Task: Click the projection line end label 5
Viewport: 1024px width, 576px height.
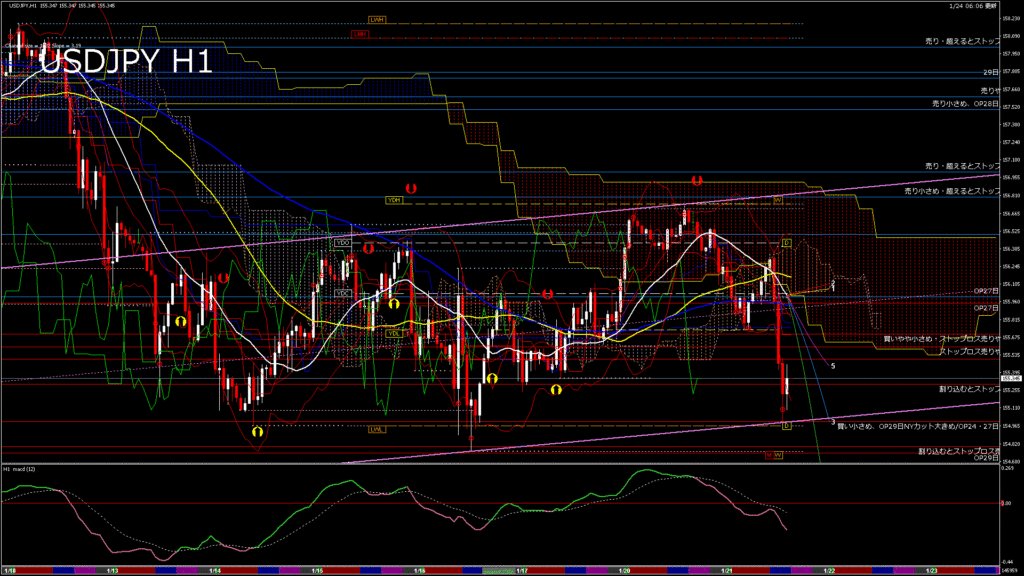Action: 833,366
